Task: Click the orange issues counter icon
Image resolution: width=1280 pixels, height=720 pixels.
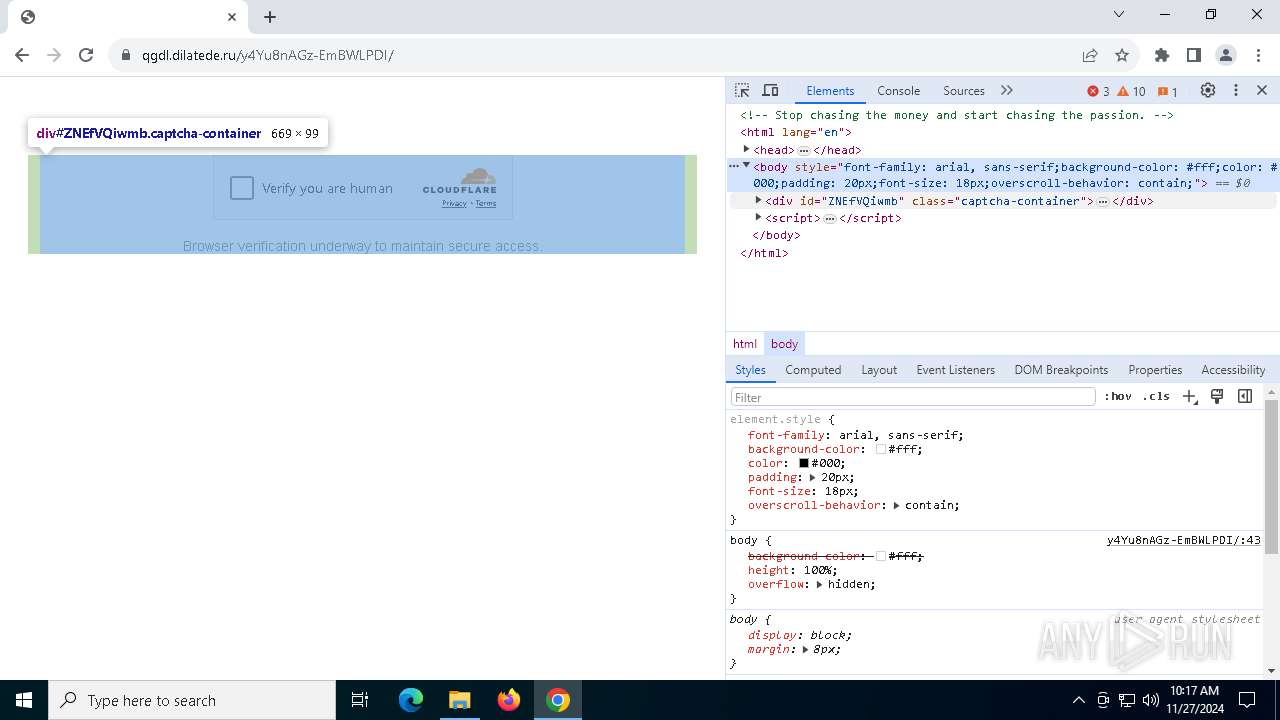Action: pos(1167,91)
